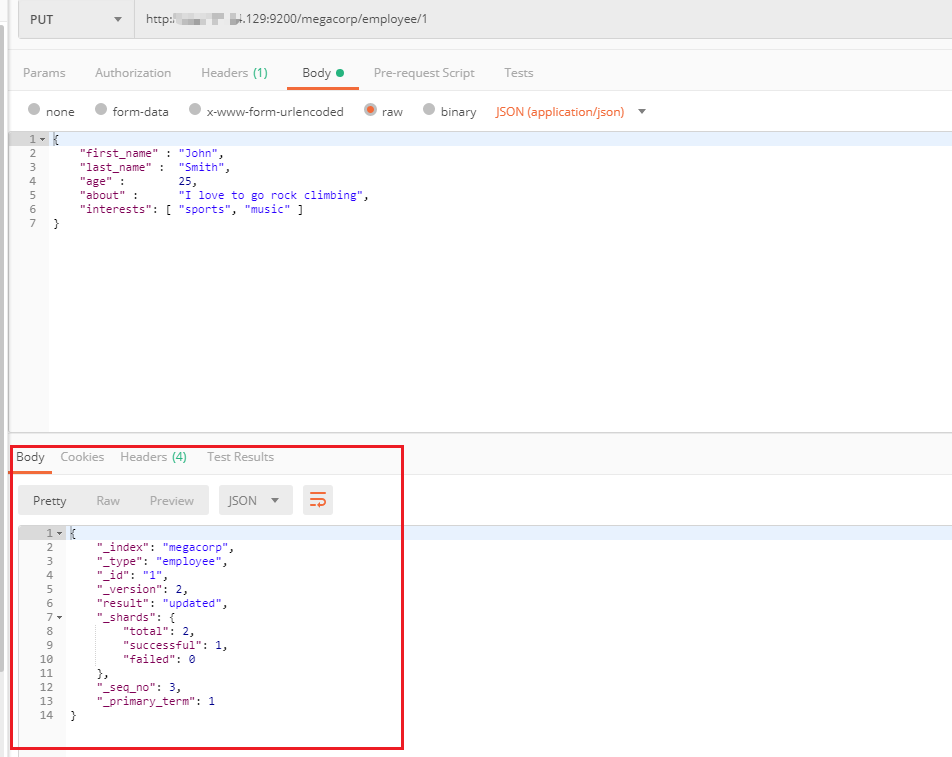Click the "successful": 1 response line

coord(175,645)
